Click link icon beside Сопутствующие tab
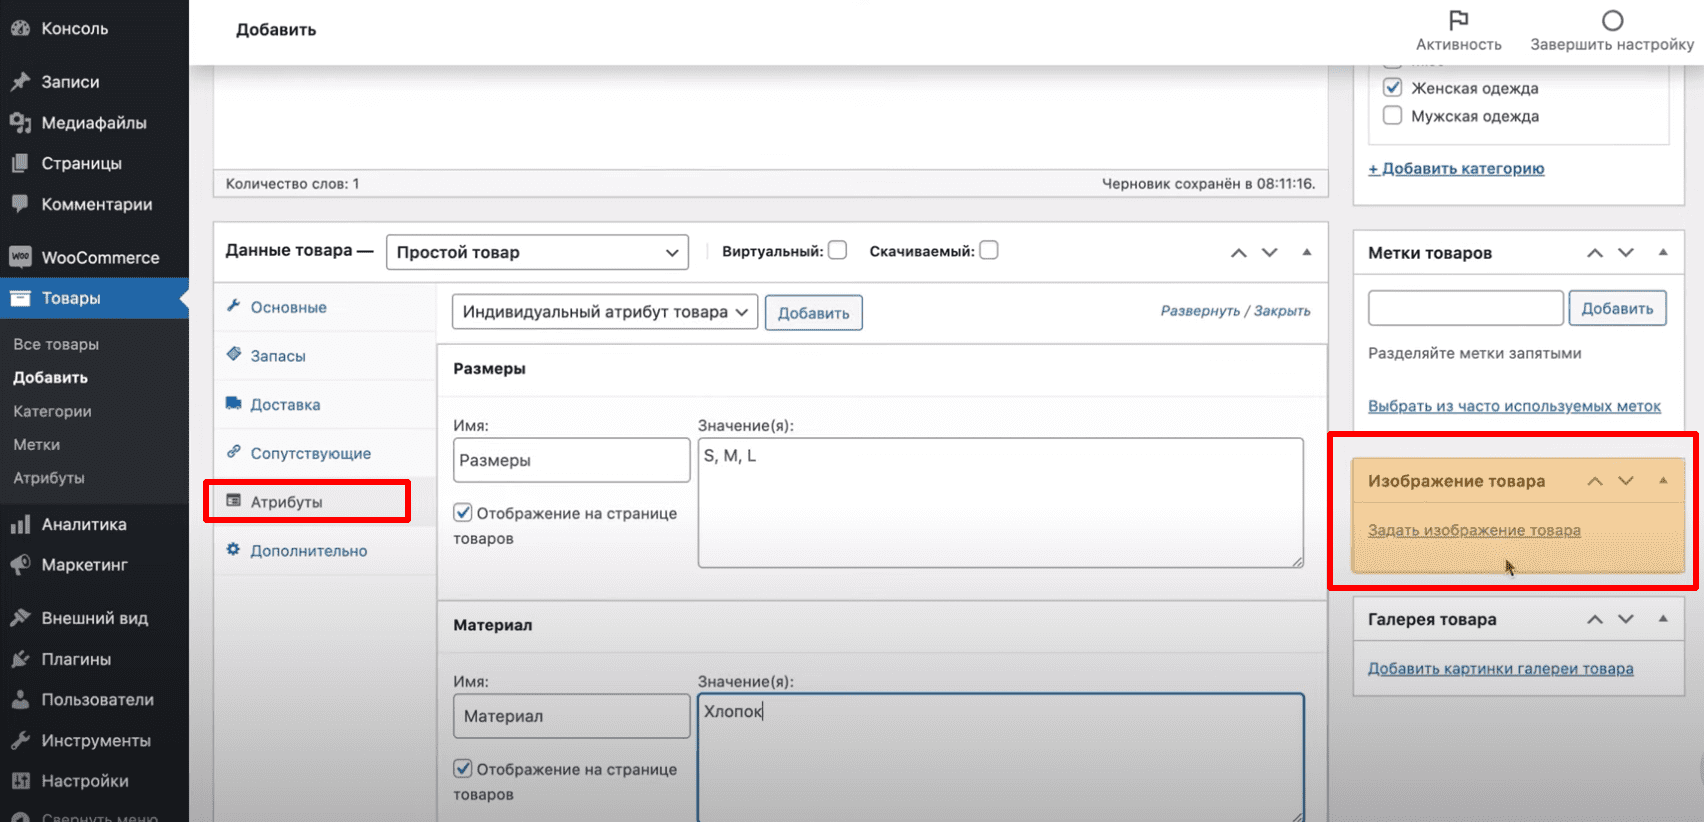Image resolution: width=1704 pixels, height=822 pixels. click(x=233, y=452)
